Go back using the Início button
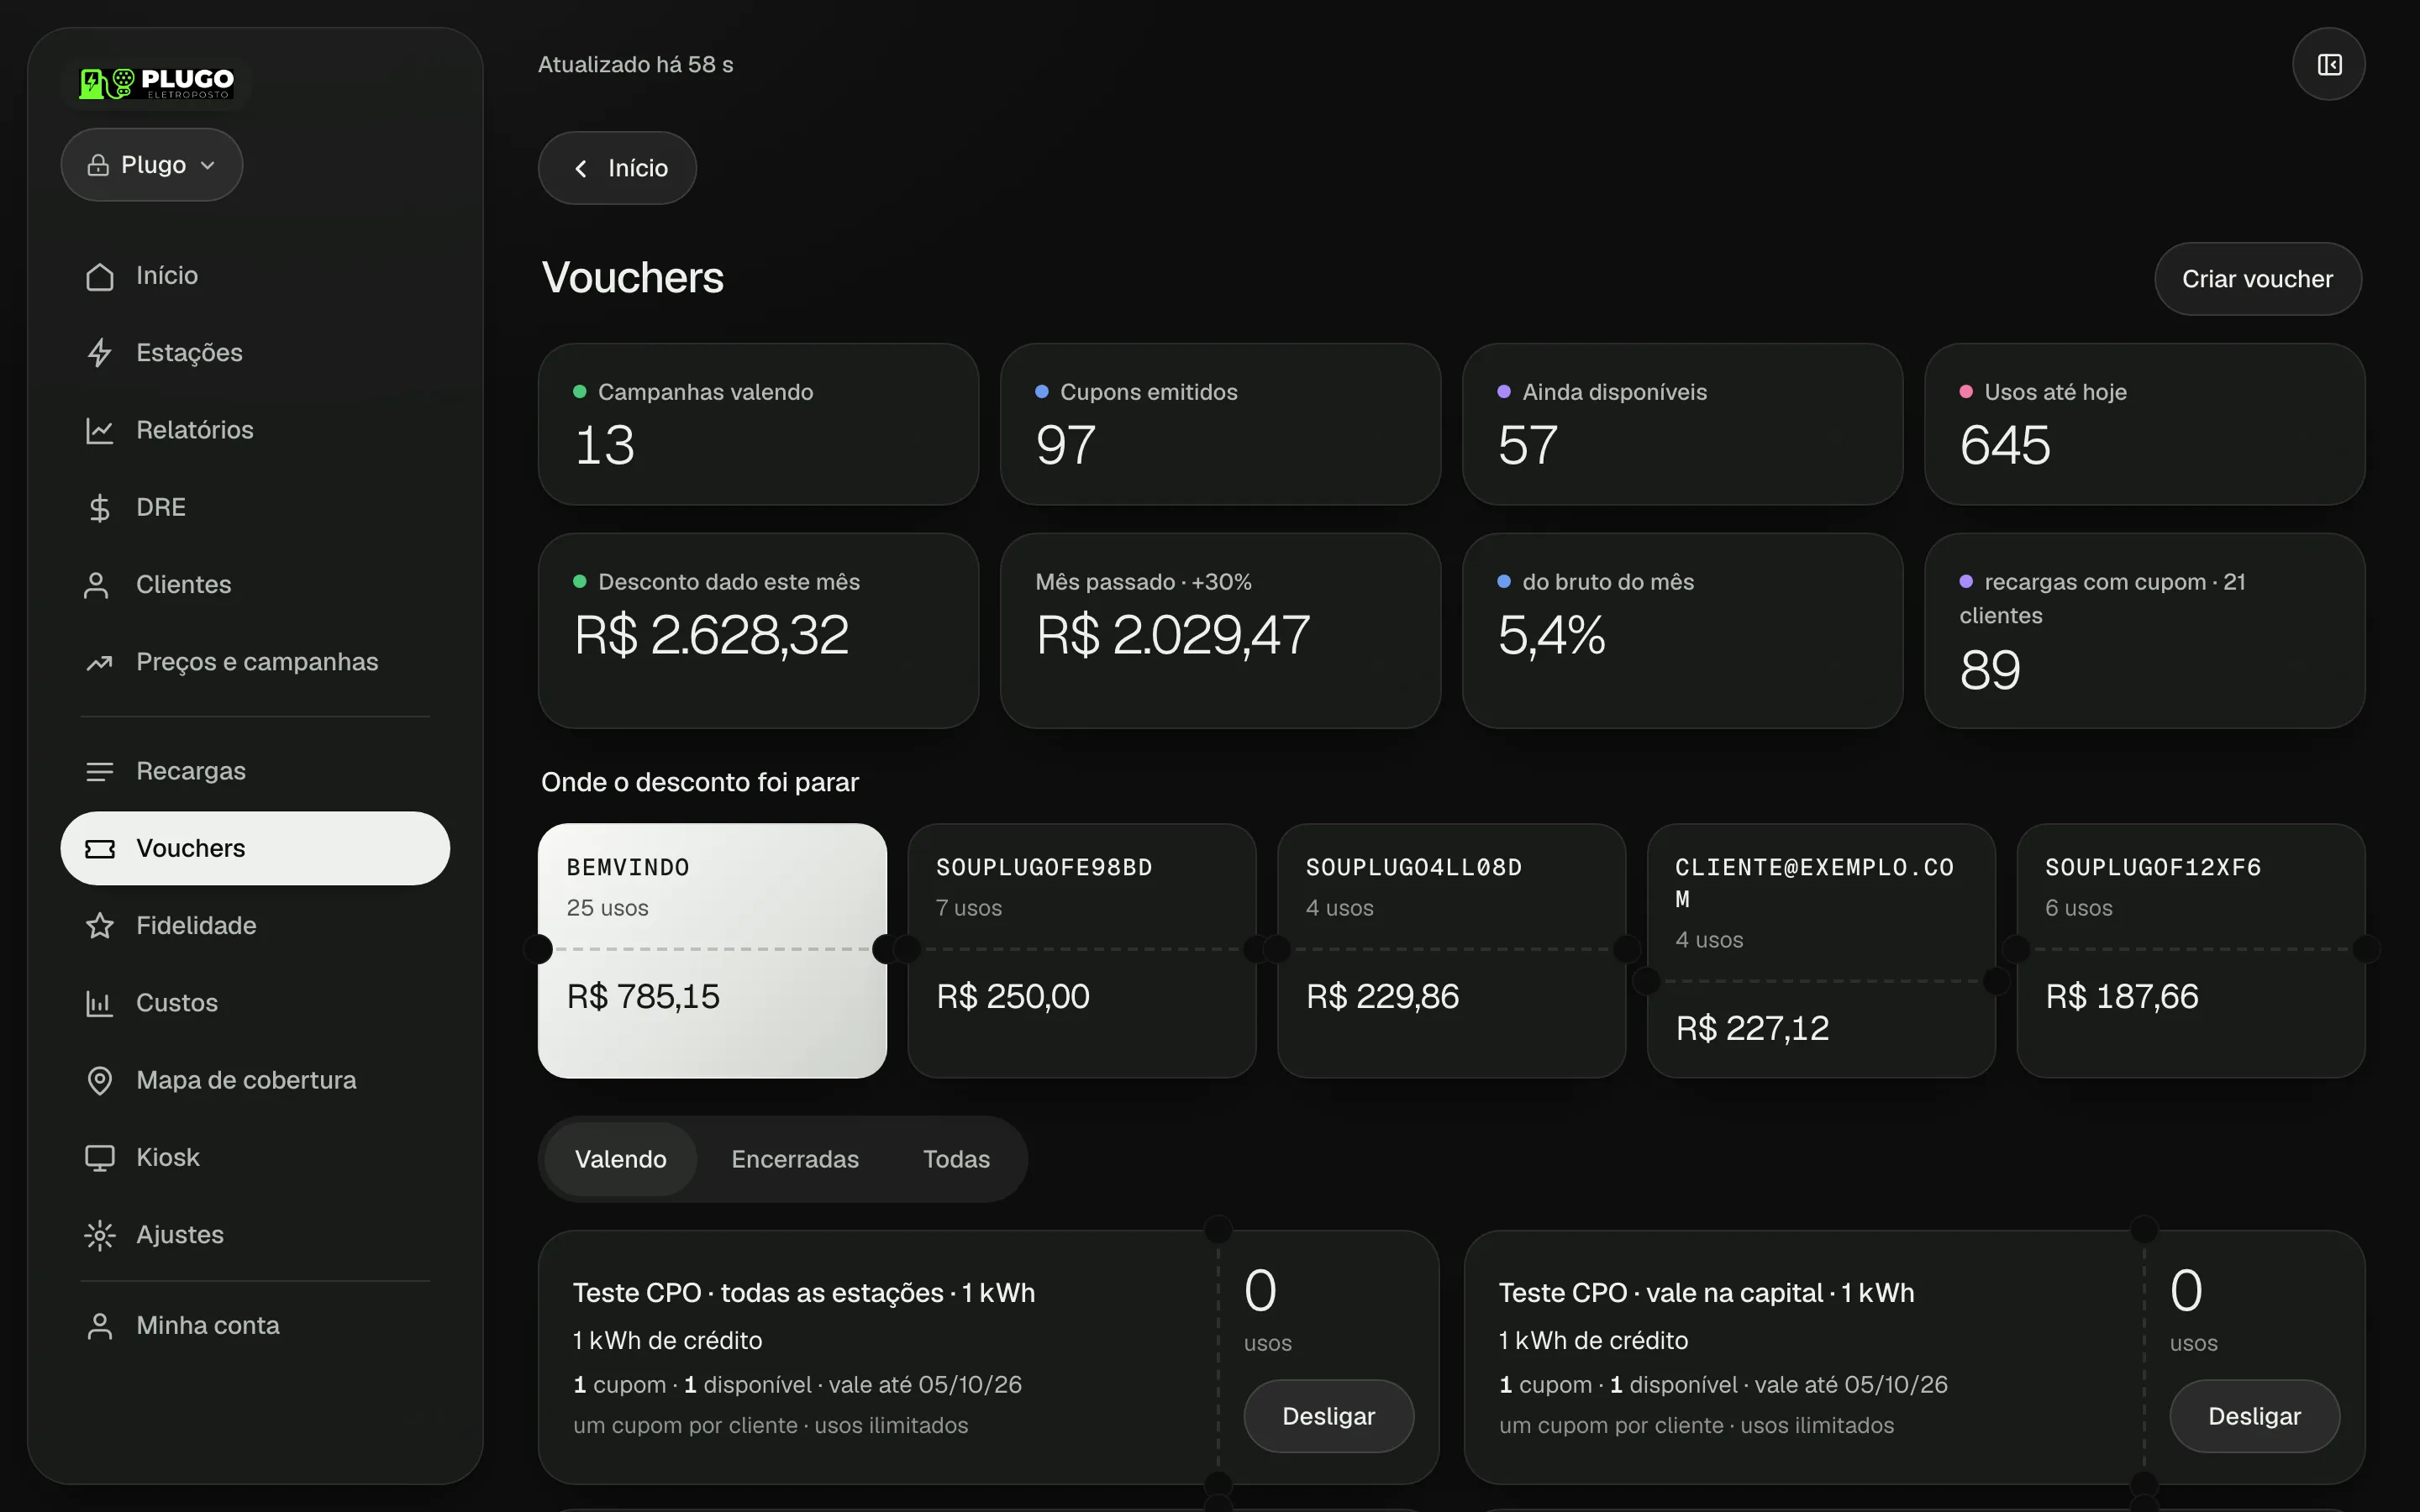The width and height of the screenshot is (2420, 1512). 617,168
